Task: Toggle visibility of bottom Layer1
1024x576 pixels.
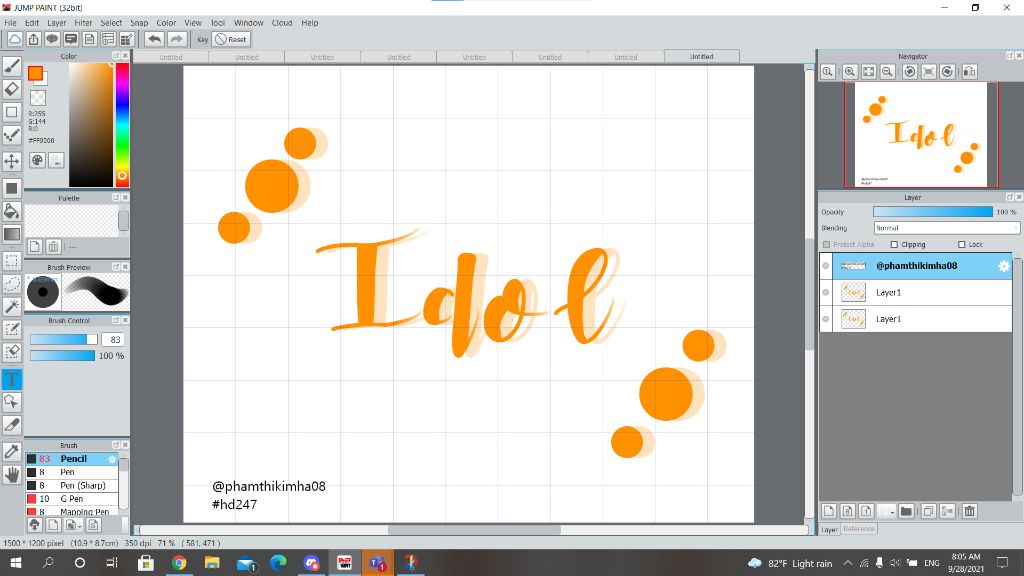Action: coord(826,319)
